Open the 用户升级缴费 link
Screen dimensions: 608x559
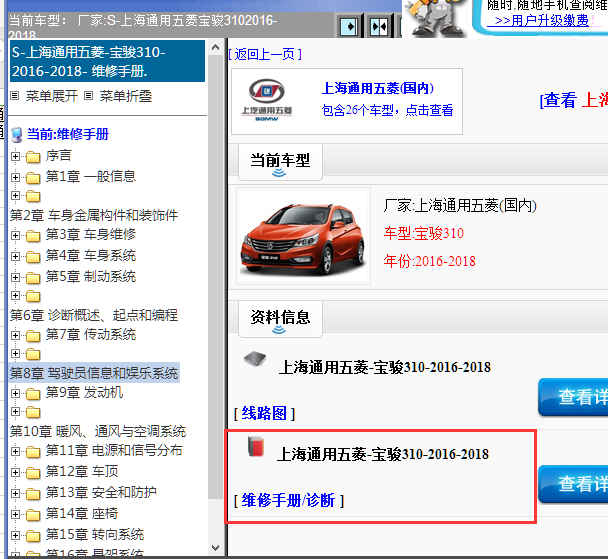tap(542, 21)
